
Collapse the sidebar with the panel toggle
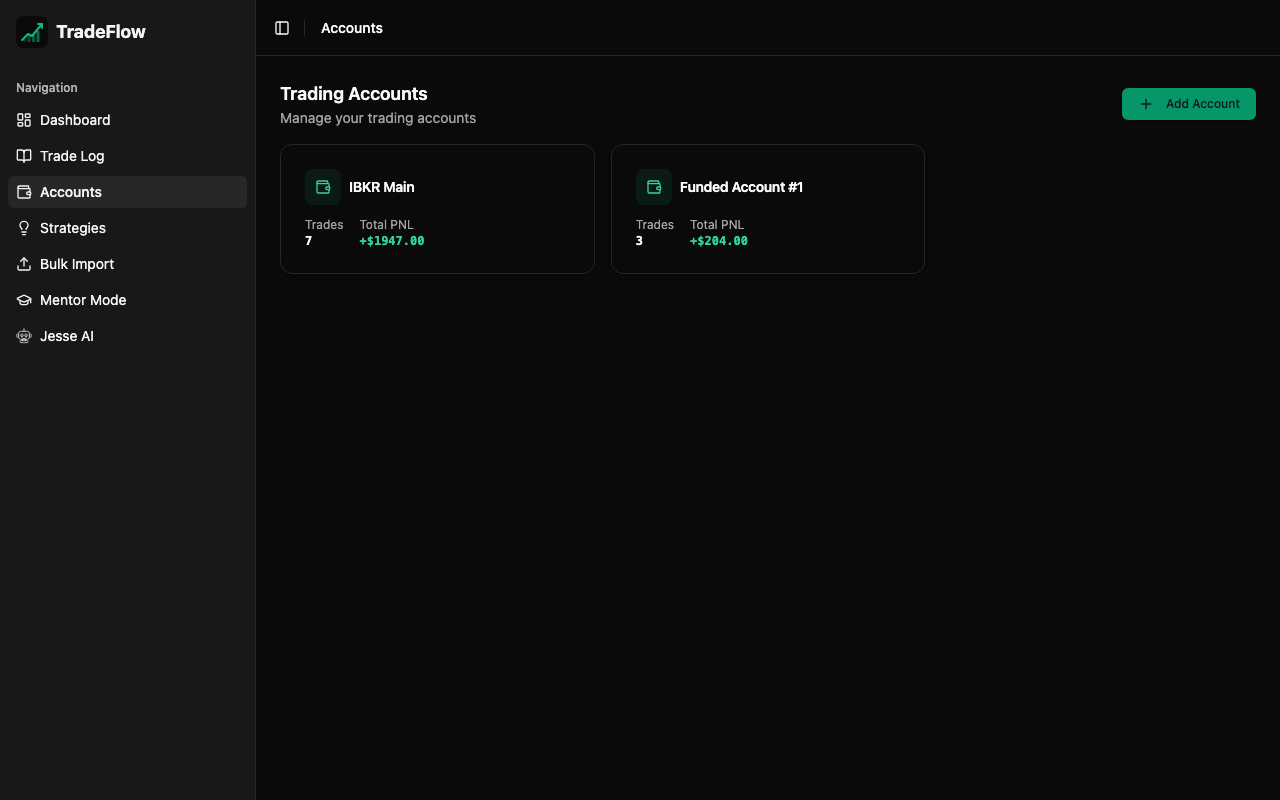point(282,28)
